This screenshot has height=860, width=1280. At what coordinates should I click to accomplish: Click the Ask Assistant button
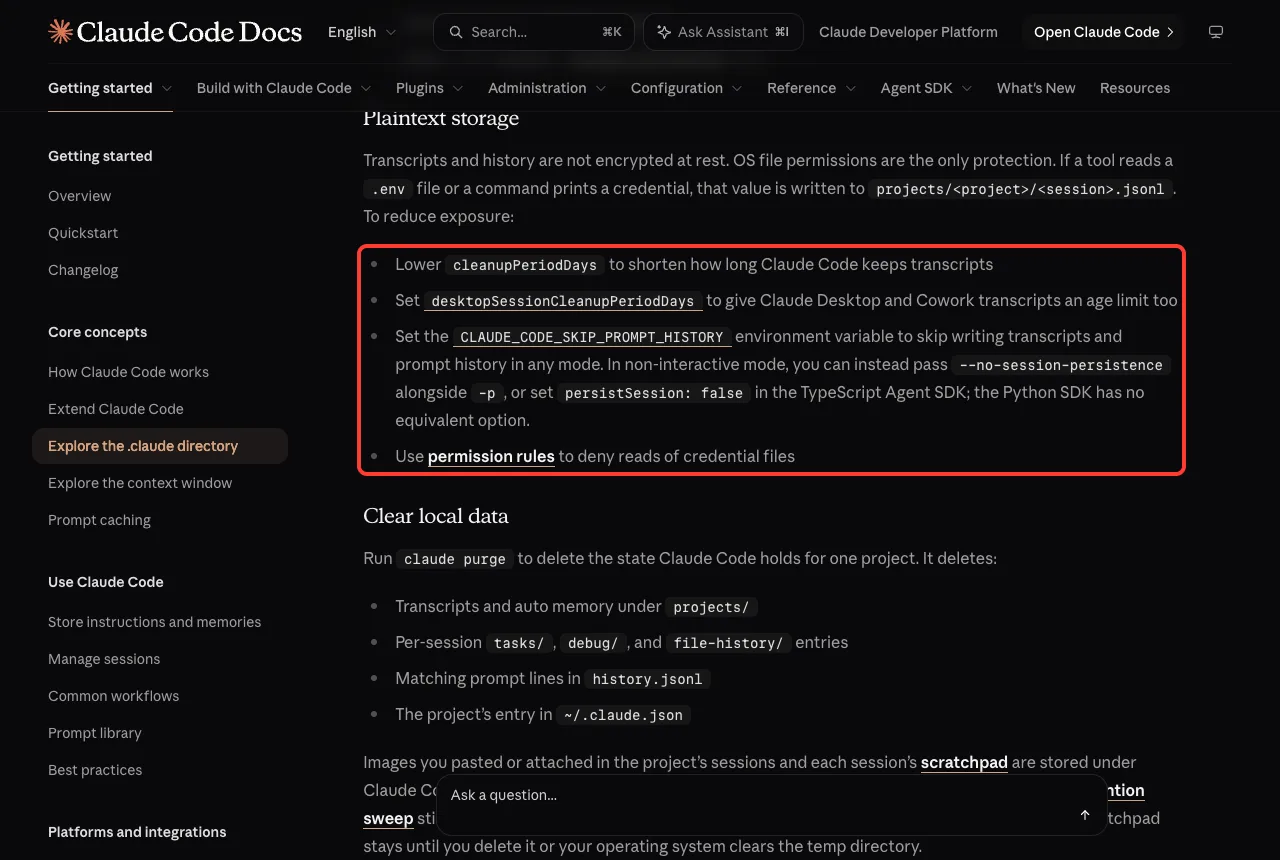[x=723, y=32]
